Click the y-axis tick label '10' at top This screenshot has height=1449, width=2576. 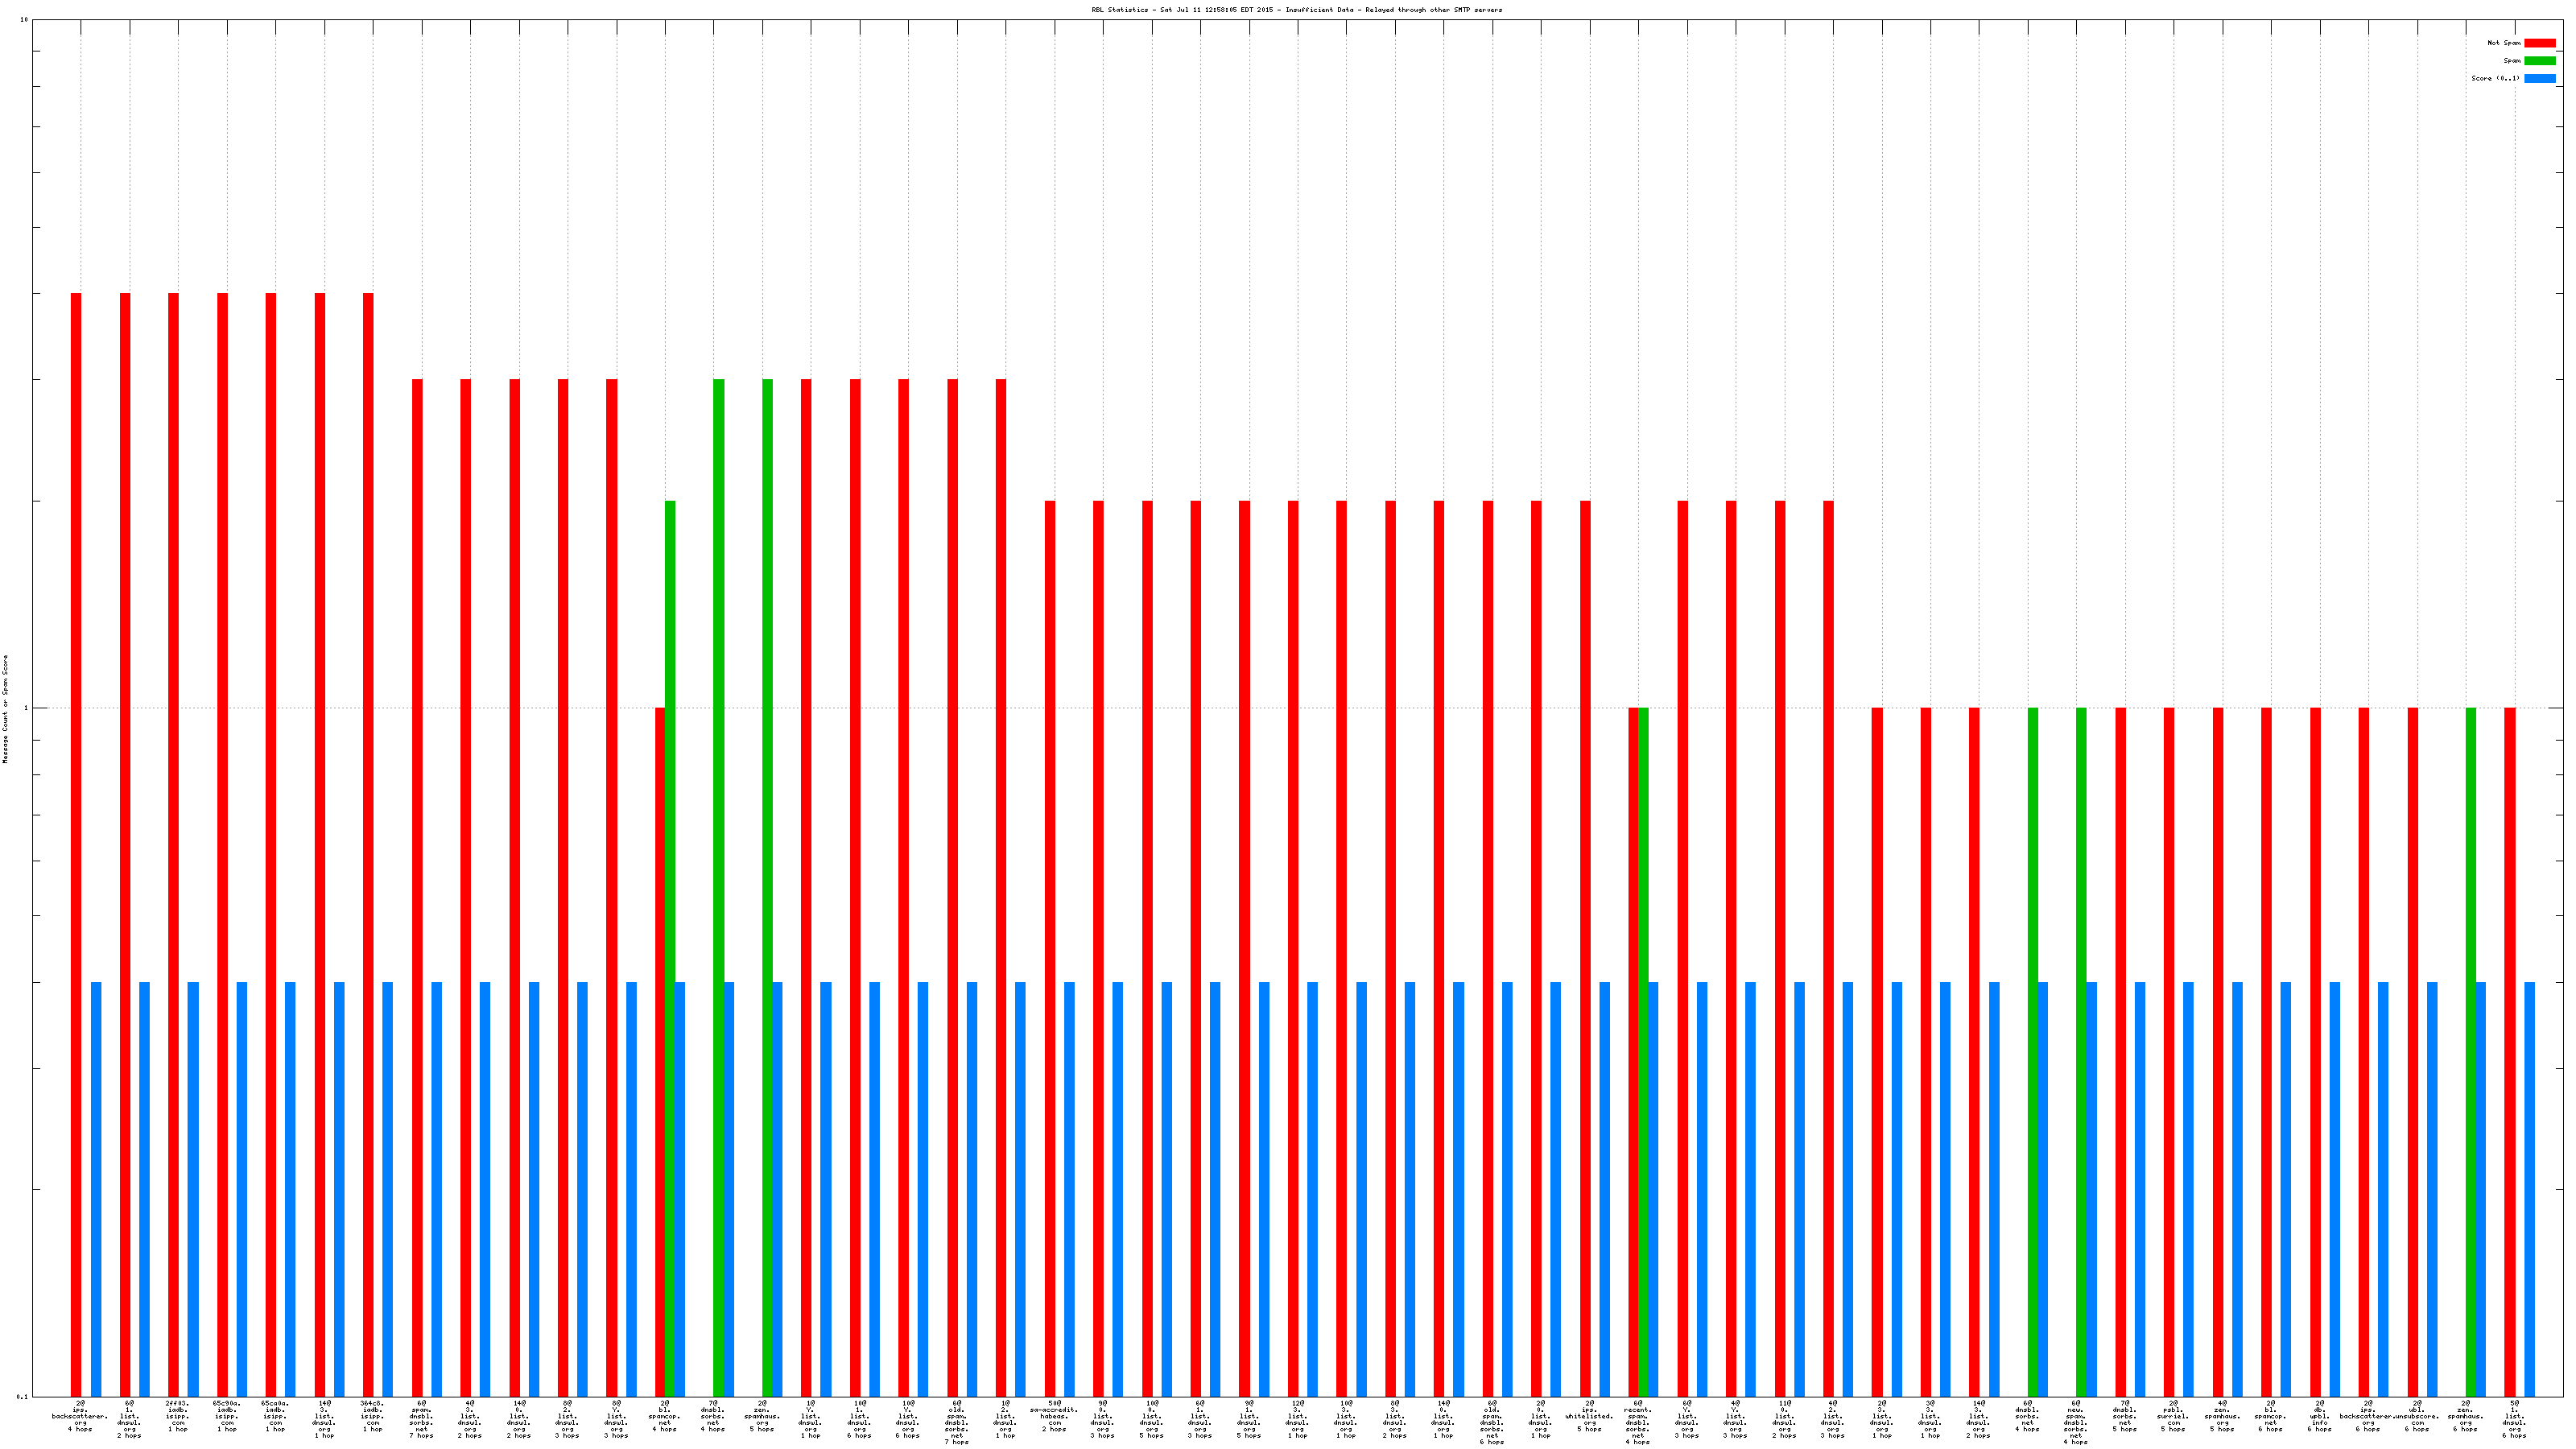[24, 20]
